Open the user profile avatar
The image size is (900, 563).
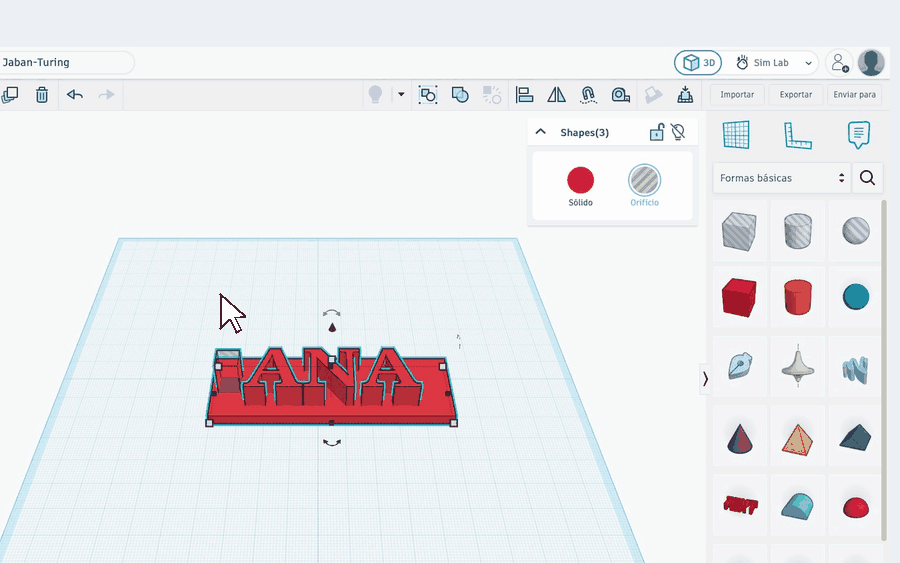(x=871, y=63)
